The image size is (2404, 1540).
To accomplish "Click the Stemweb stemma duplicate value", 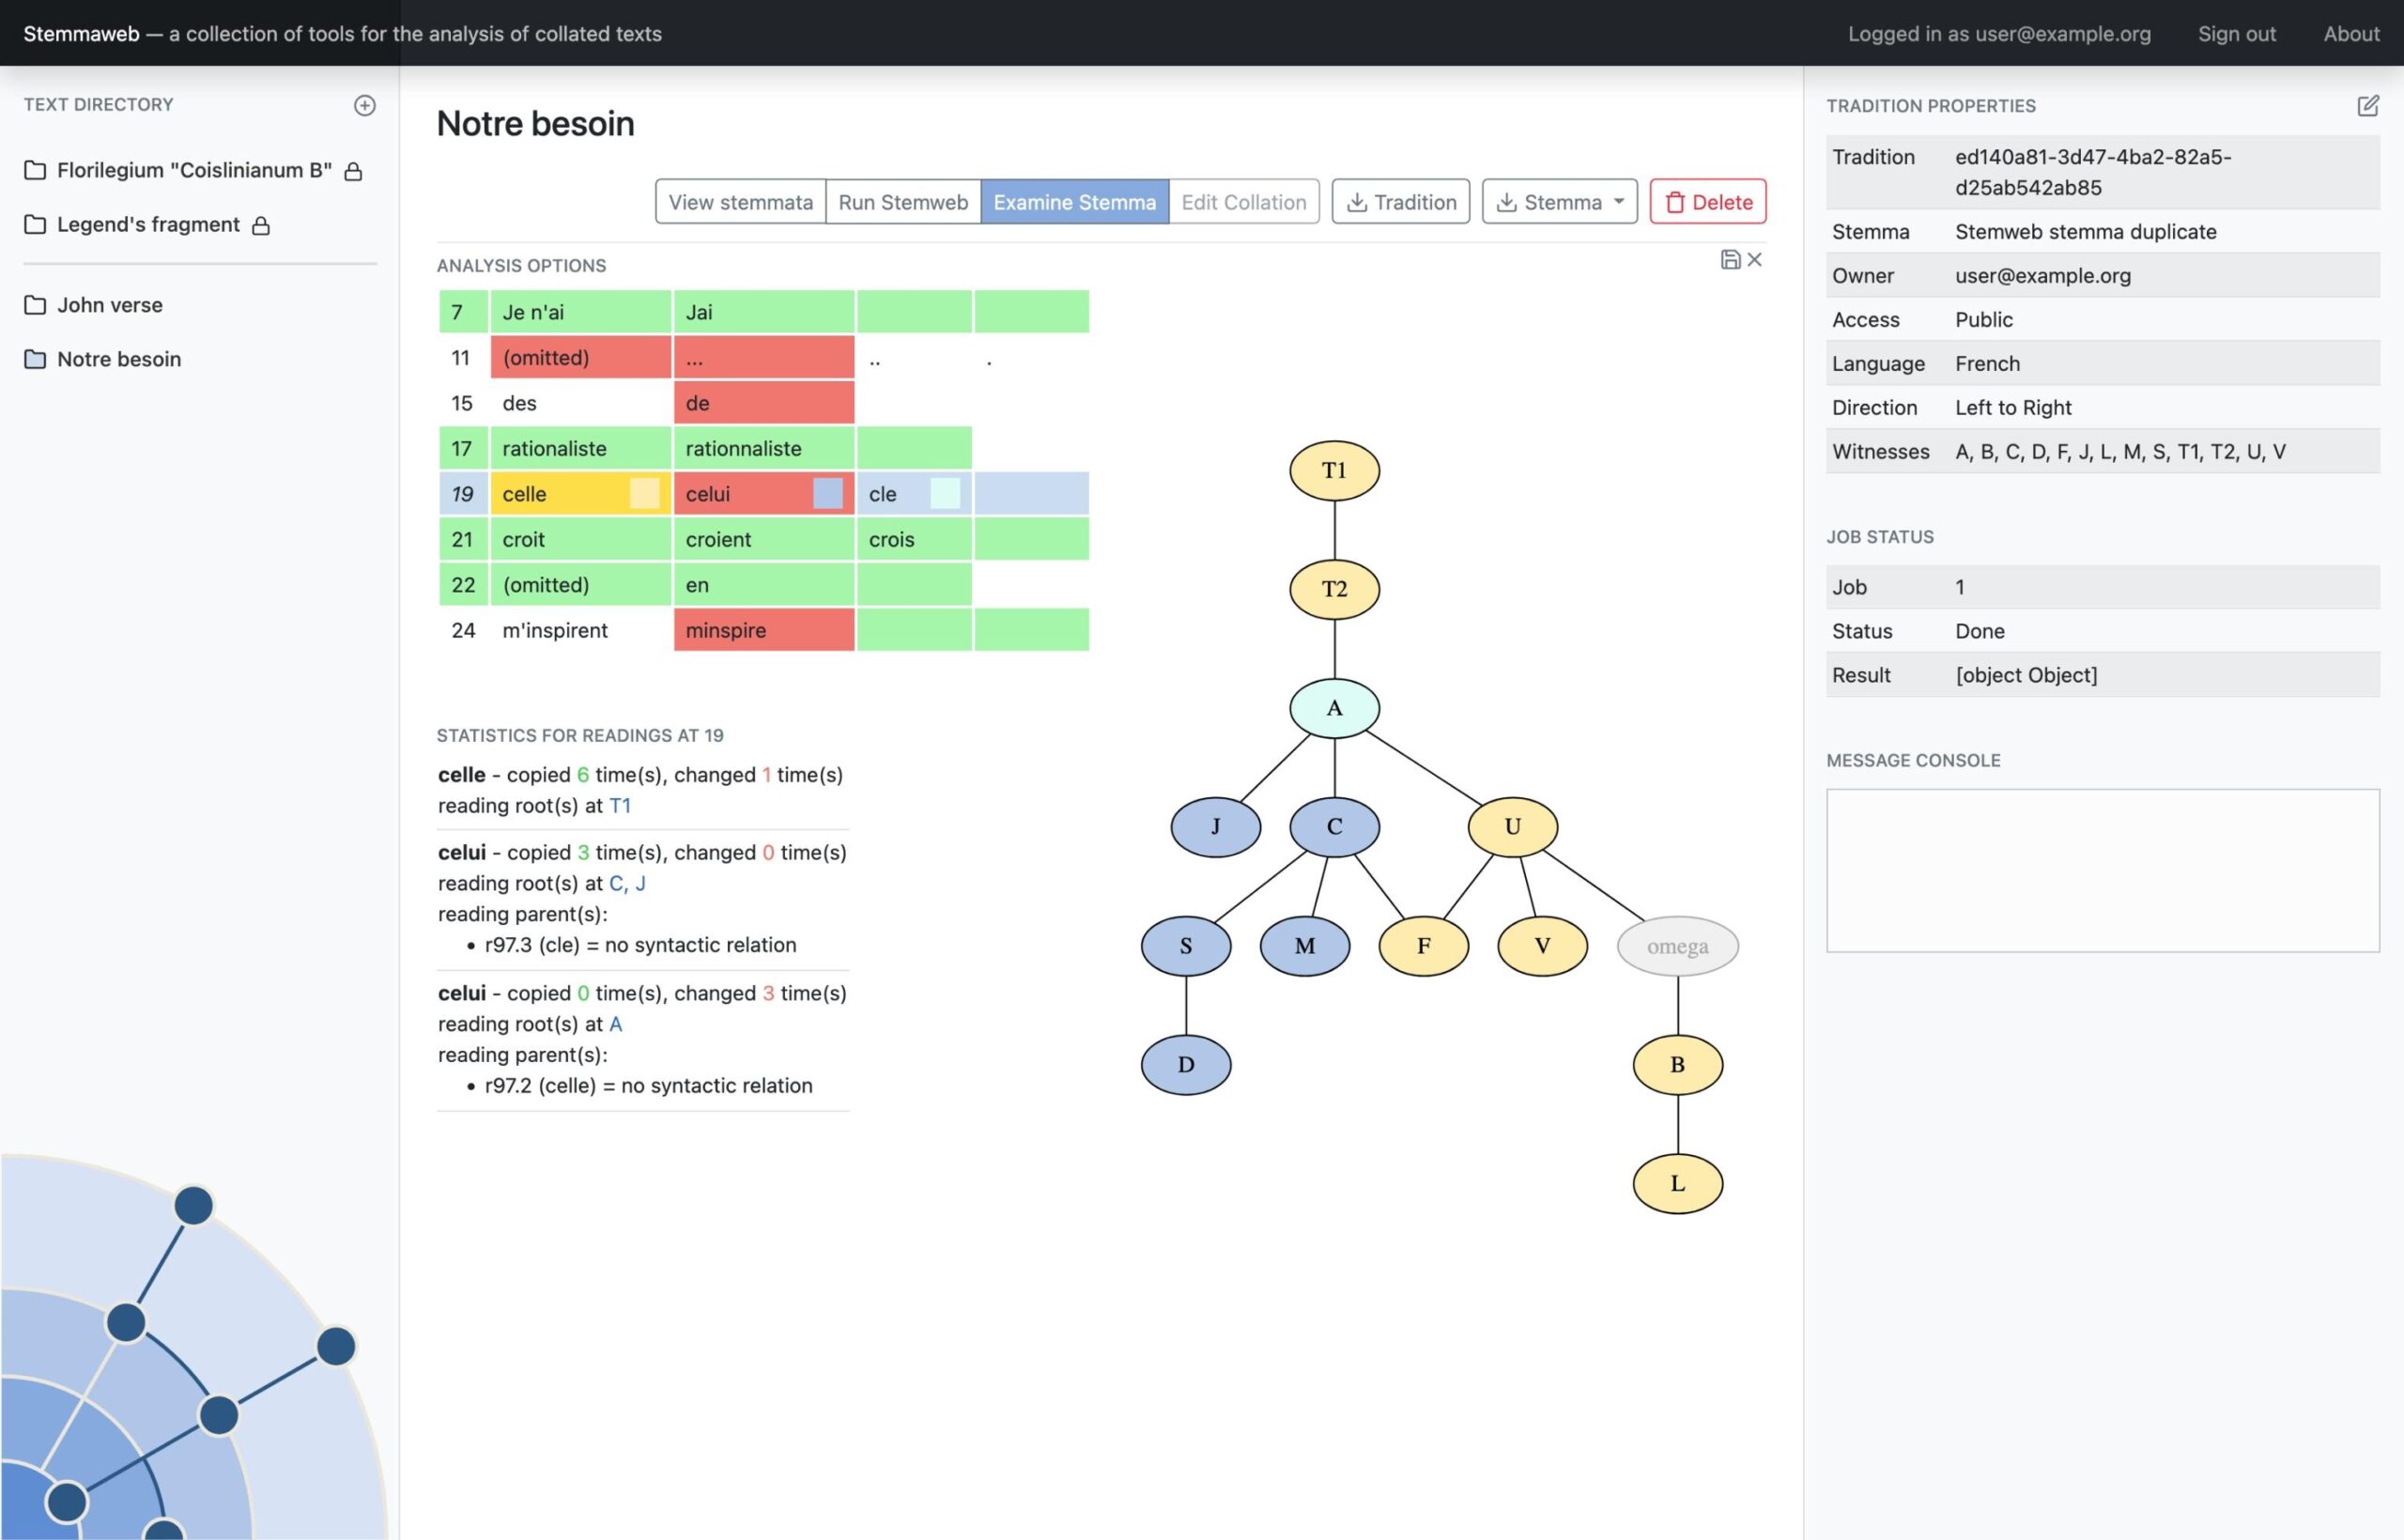I will tap(2085, 232).
